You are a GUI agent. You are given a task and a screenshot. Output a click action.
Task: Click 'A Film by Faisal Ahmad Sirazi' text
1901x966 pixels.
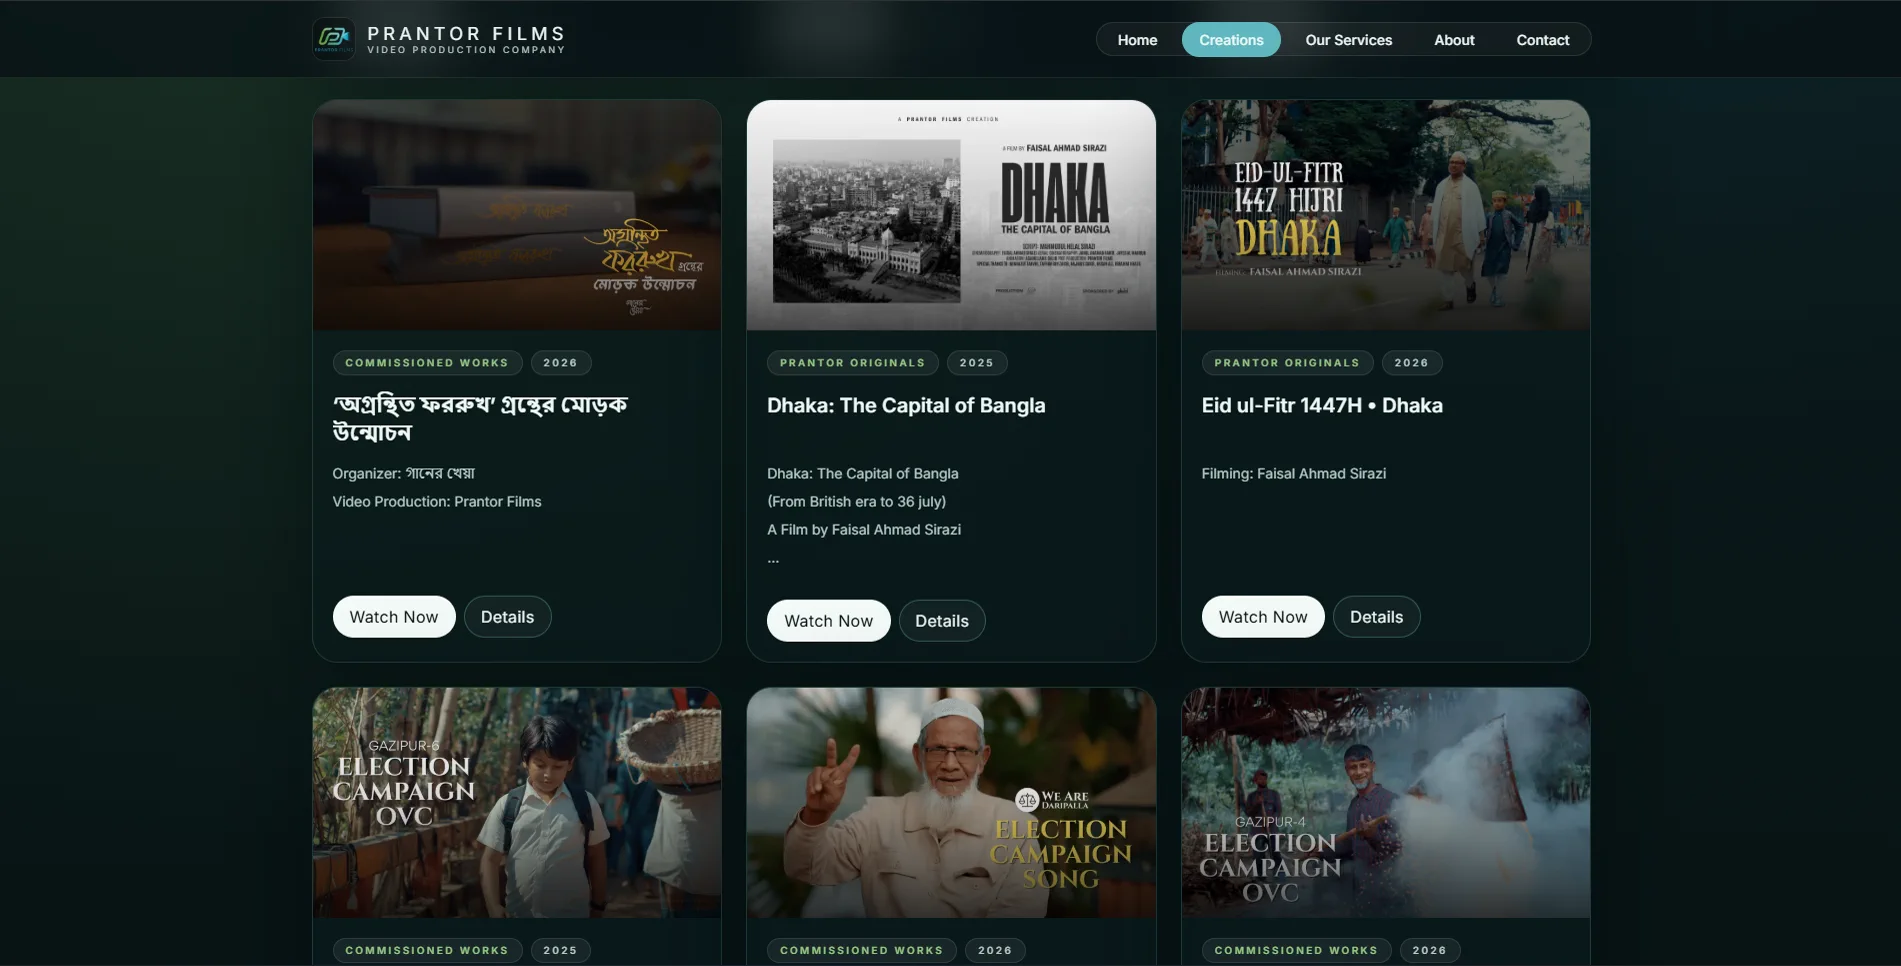(864, 530)
